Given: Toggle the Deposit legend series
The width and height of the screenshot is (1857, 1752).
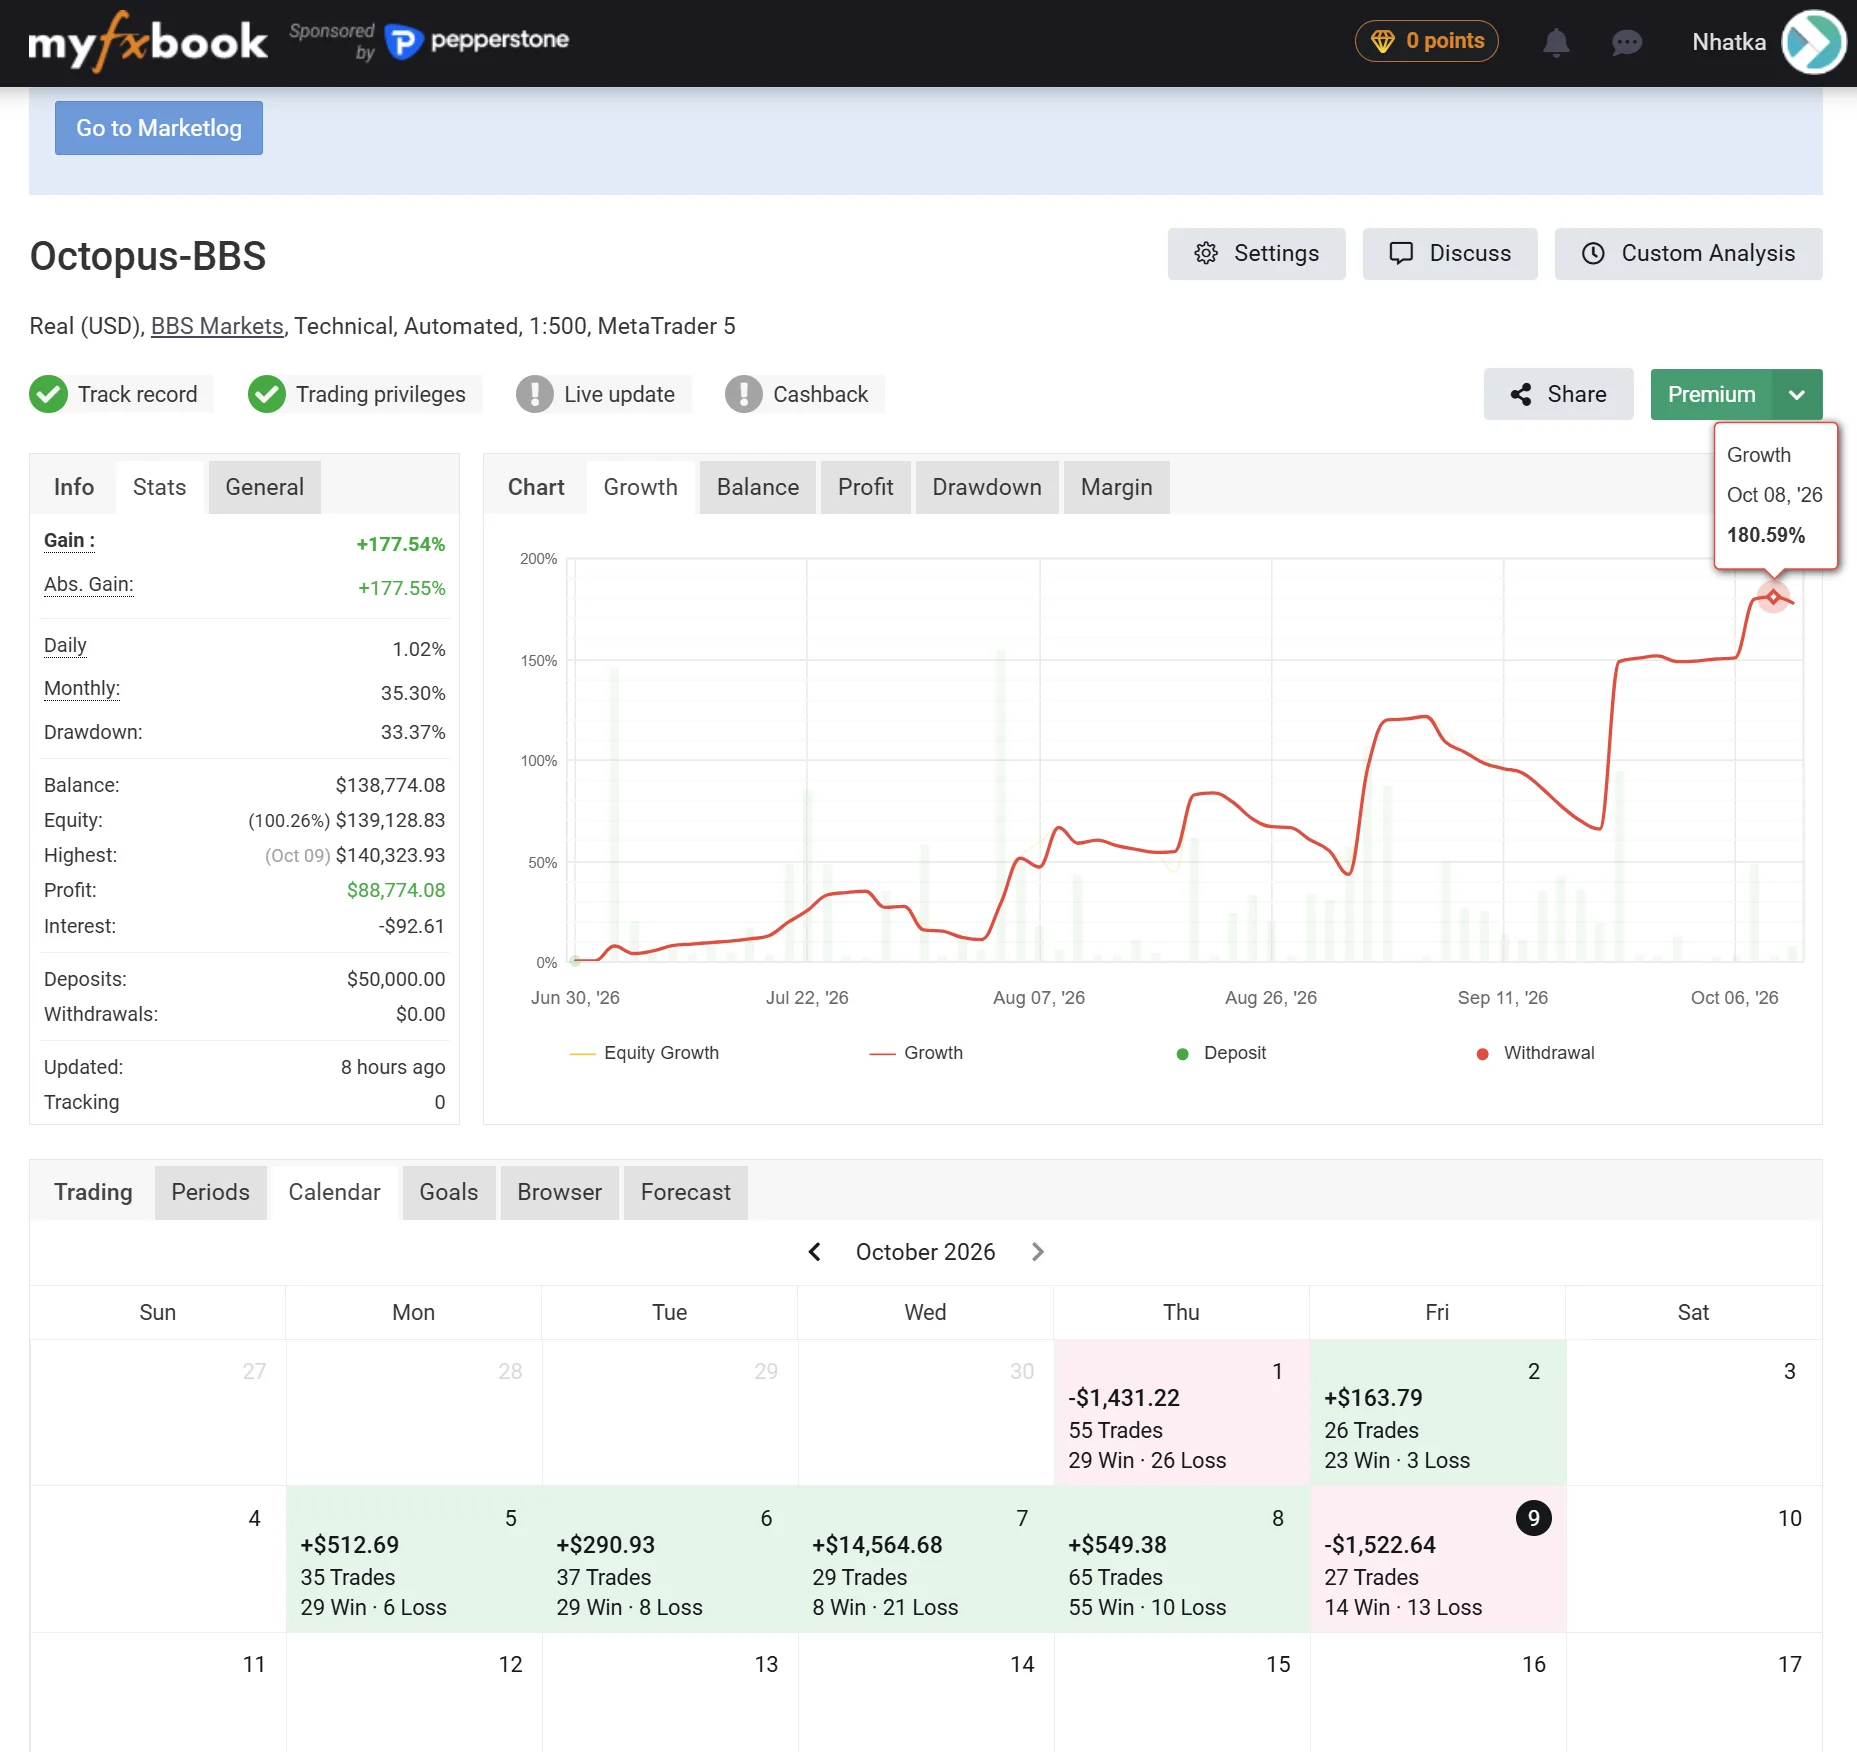Looking at the screenshot, I should tap(1221, 1053).
